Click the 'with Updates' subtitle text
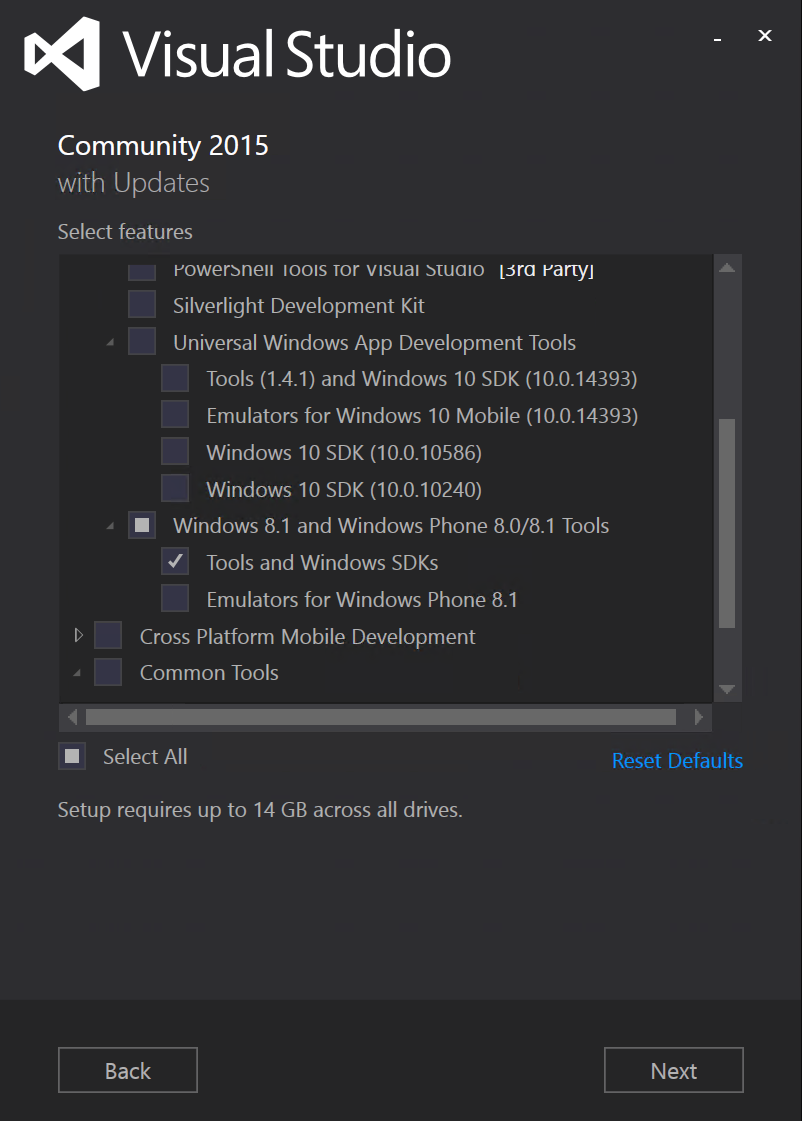This screenshot has height=1121, width=802. 134,183
